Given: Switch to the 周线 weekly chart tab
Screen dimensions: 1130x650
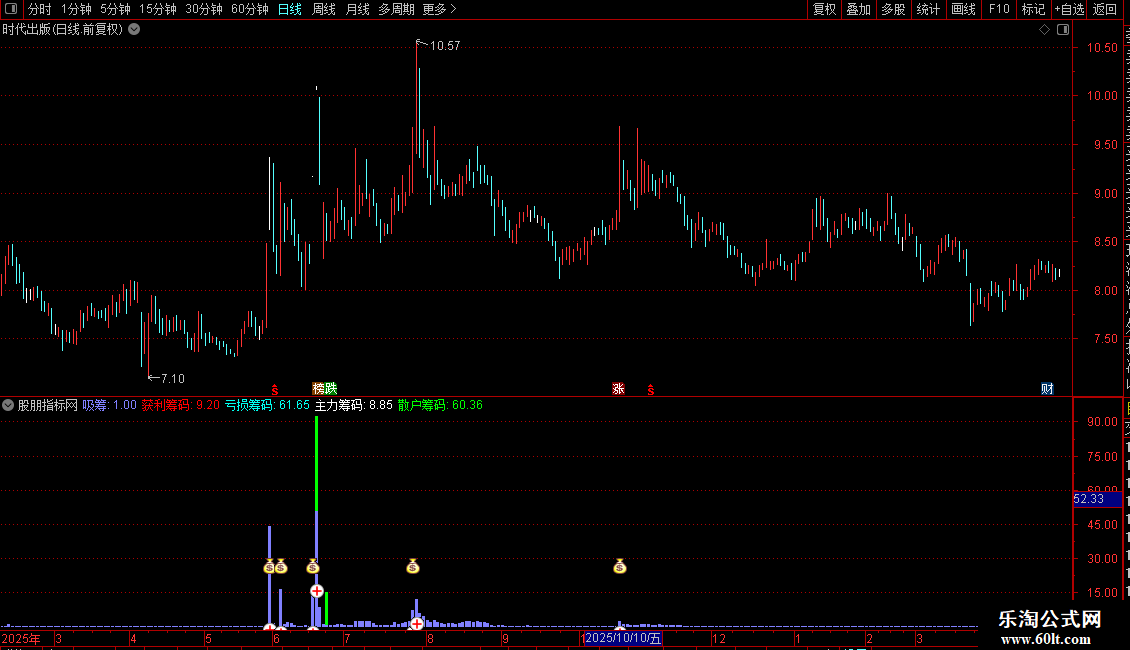Looking at the screenshot, I should pos(324,9).
